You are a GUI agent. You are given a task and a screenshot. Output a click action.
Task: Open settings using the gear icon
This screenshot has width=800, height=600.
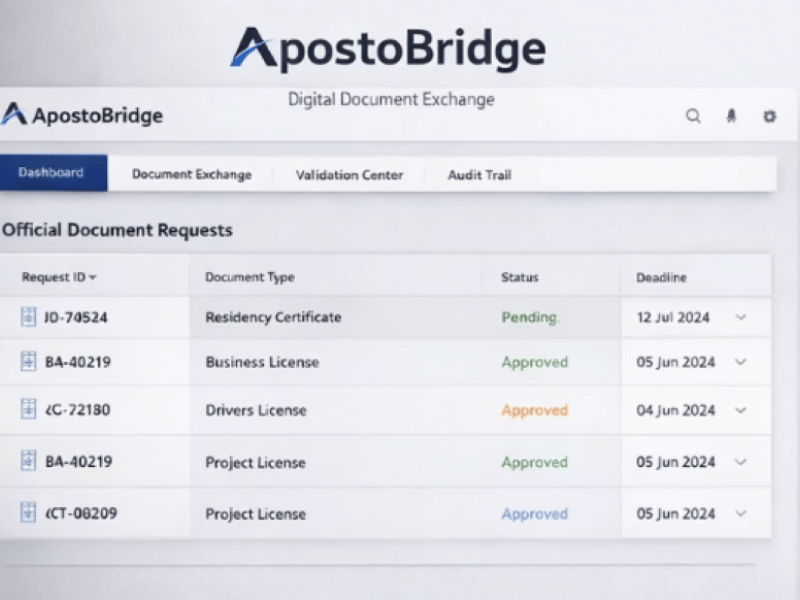pos(769,116)
